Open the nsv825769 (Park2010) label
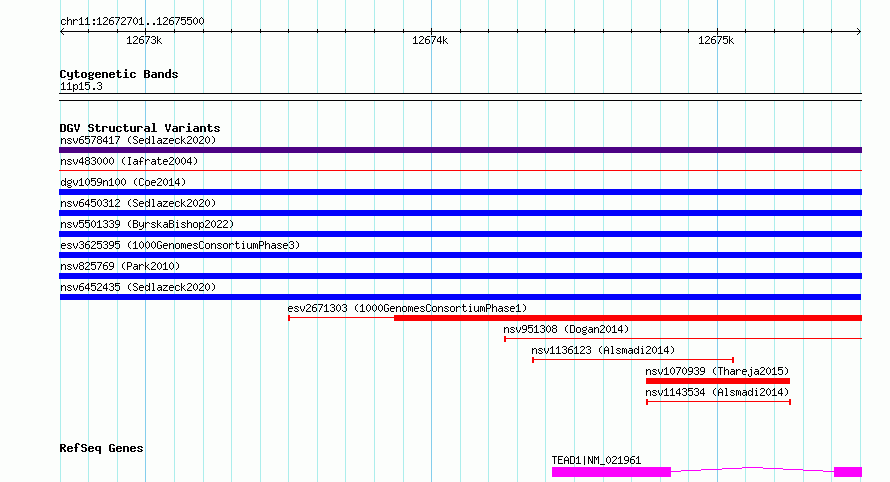 tap(120, 266)
